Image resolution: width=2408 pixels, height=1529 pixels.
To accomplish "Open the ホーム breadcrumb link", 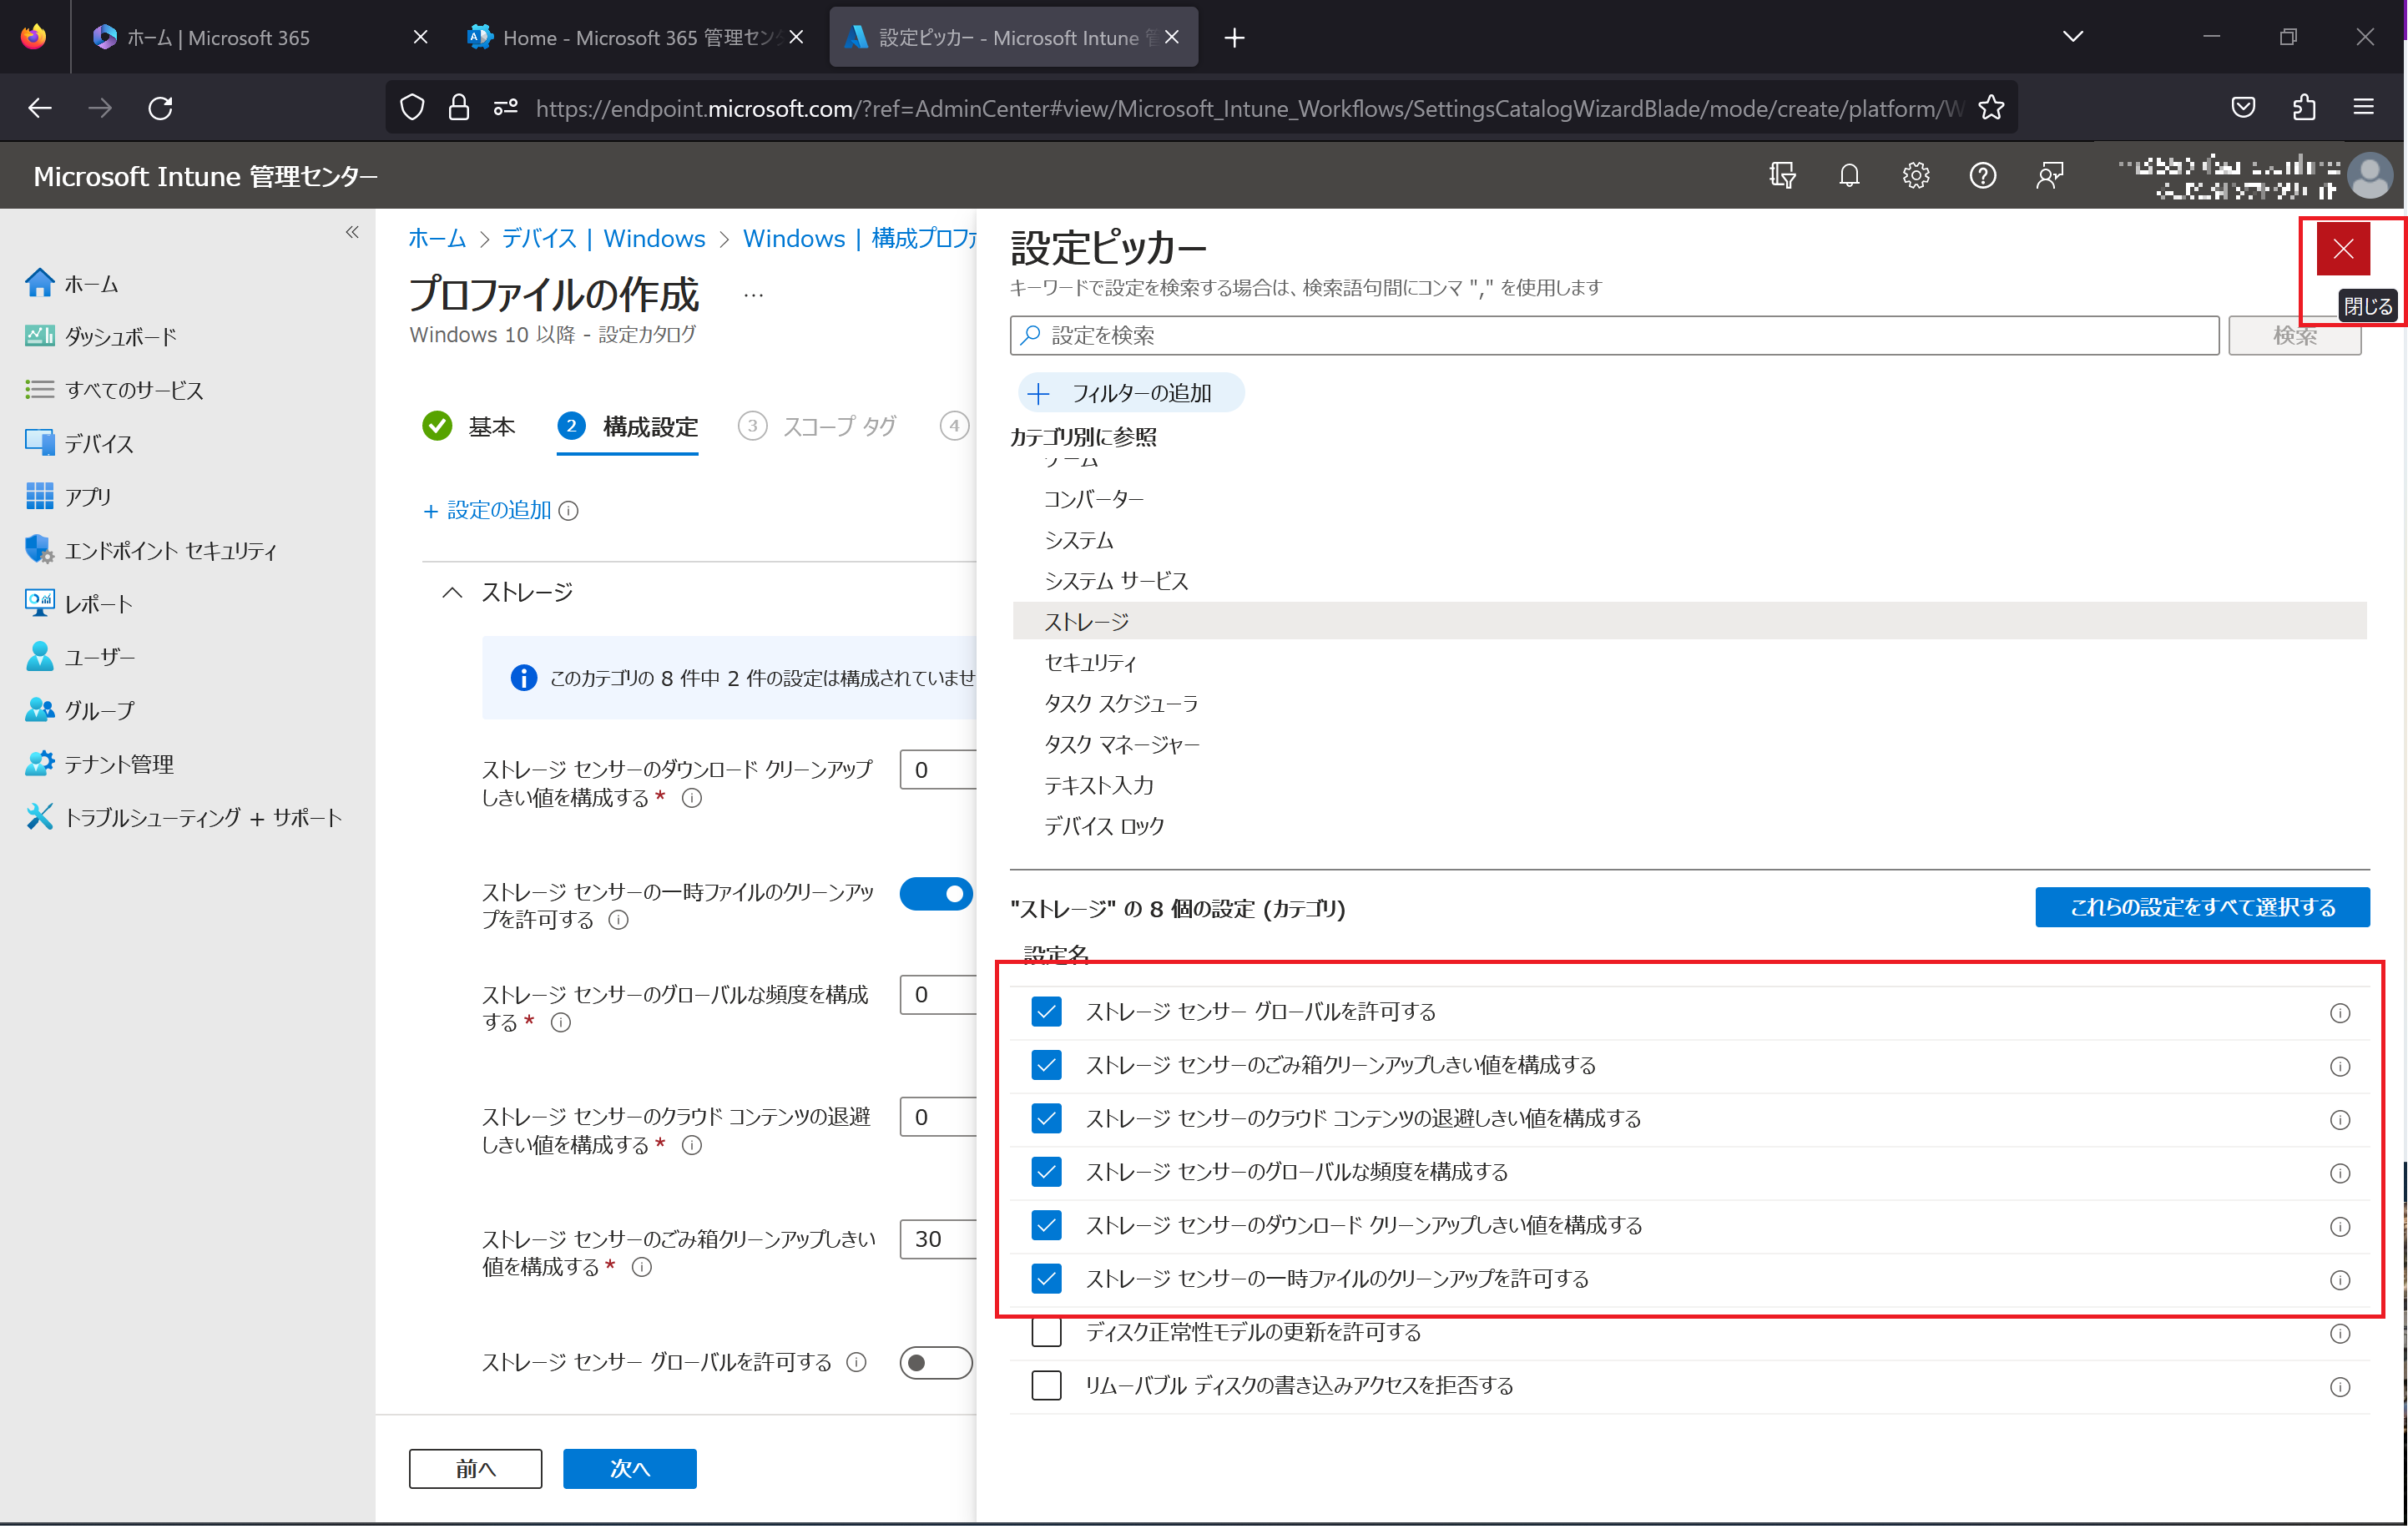I will click(437, 238).
